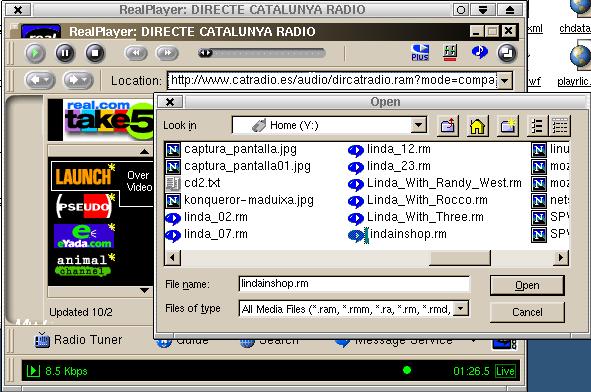Click the rewind playback button

click(136, 53)
